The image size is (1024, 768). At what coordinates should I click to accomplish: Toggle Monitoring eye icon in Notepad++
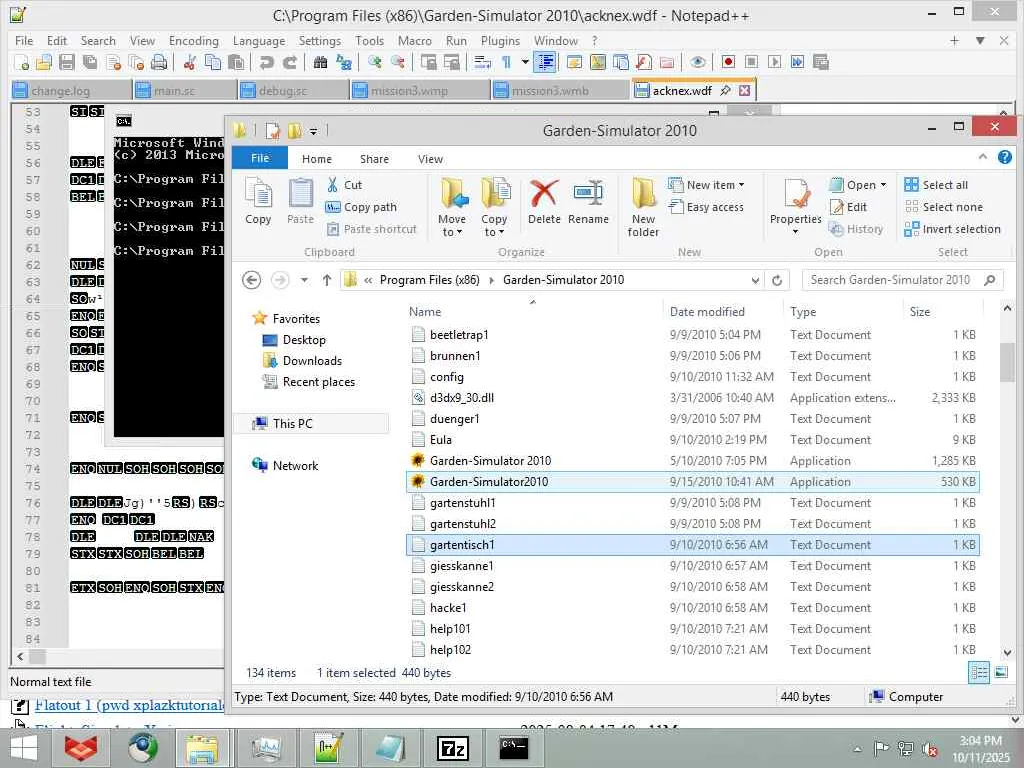pyautogui.click(x=697, y=62)
